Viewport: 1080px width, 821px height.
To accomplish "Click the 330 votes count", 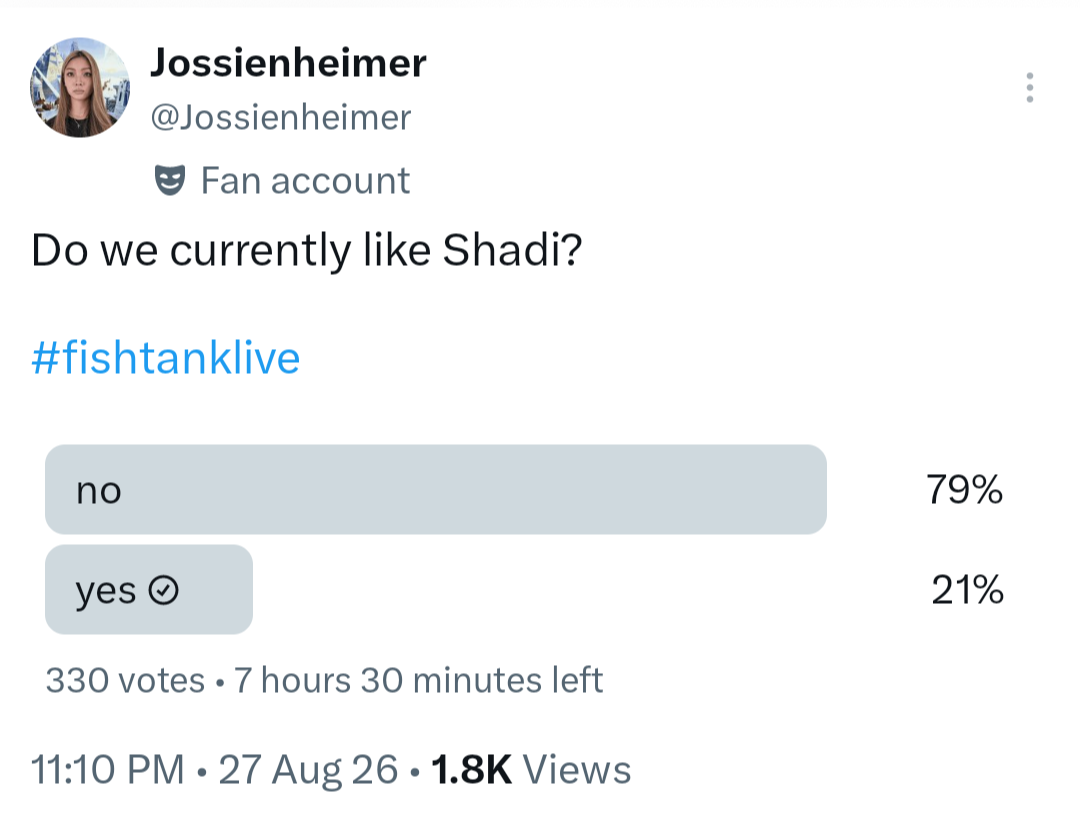I will [125, 680].
